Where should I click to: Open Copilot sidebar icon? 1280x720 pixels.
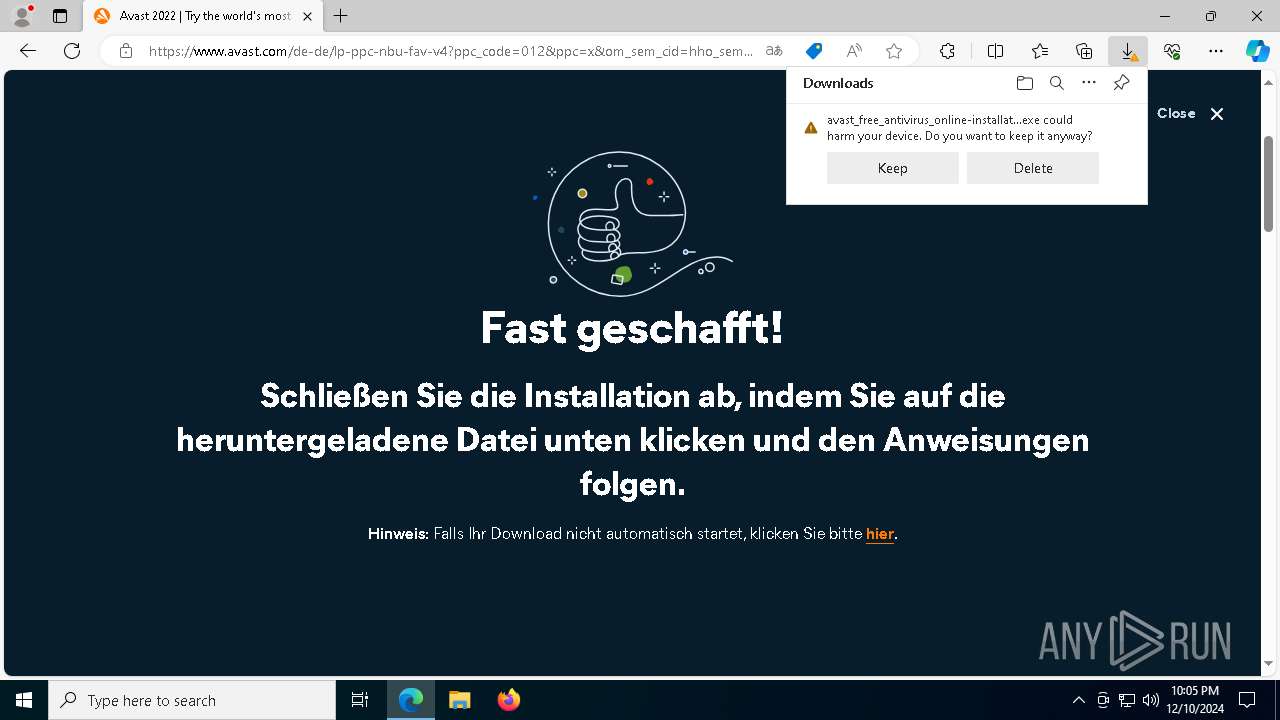click(x=1258, y=51)
